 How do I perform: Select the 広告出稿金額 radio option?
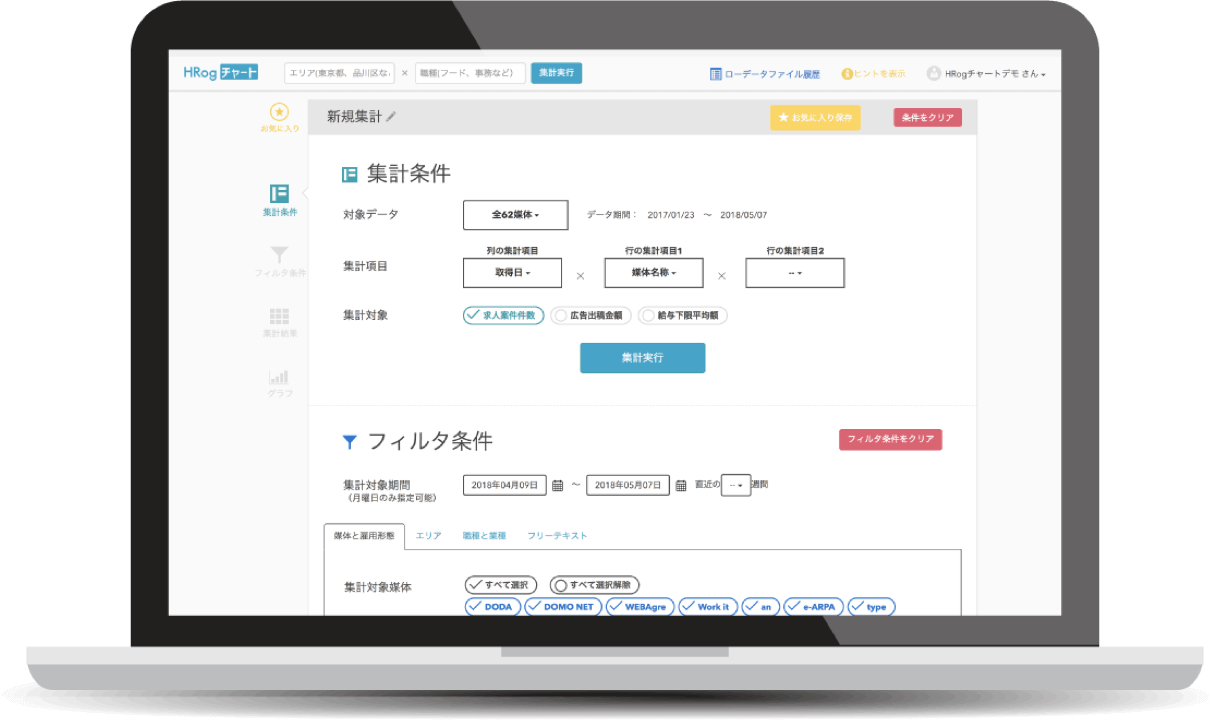pos(590,315)
